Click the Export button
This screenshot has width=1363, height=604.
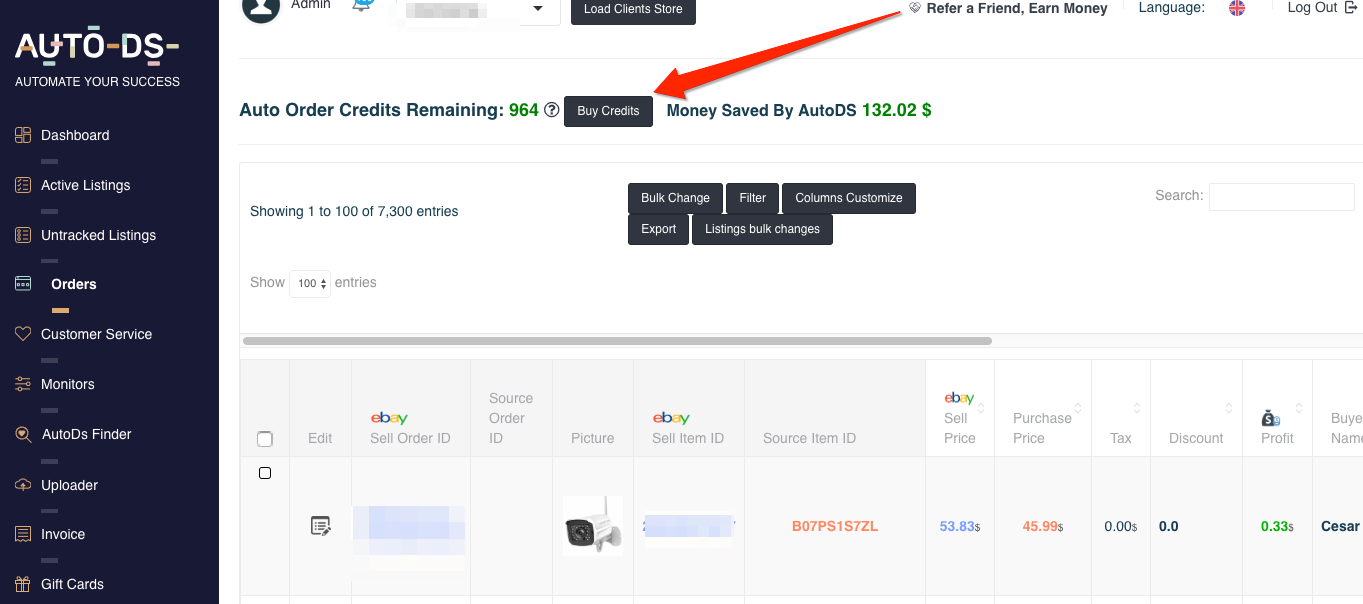click(x=658, y=229)
